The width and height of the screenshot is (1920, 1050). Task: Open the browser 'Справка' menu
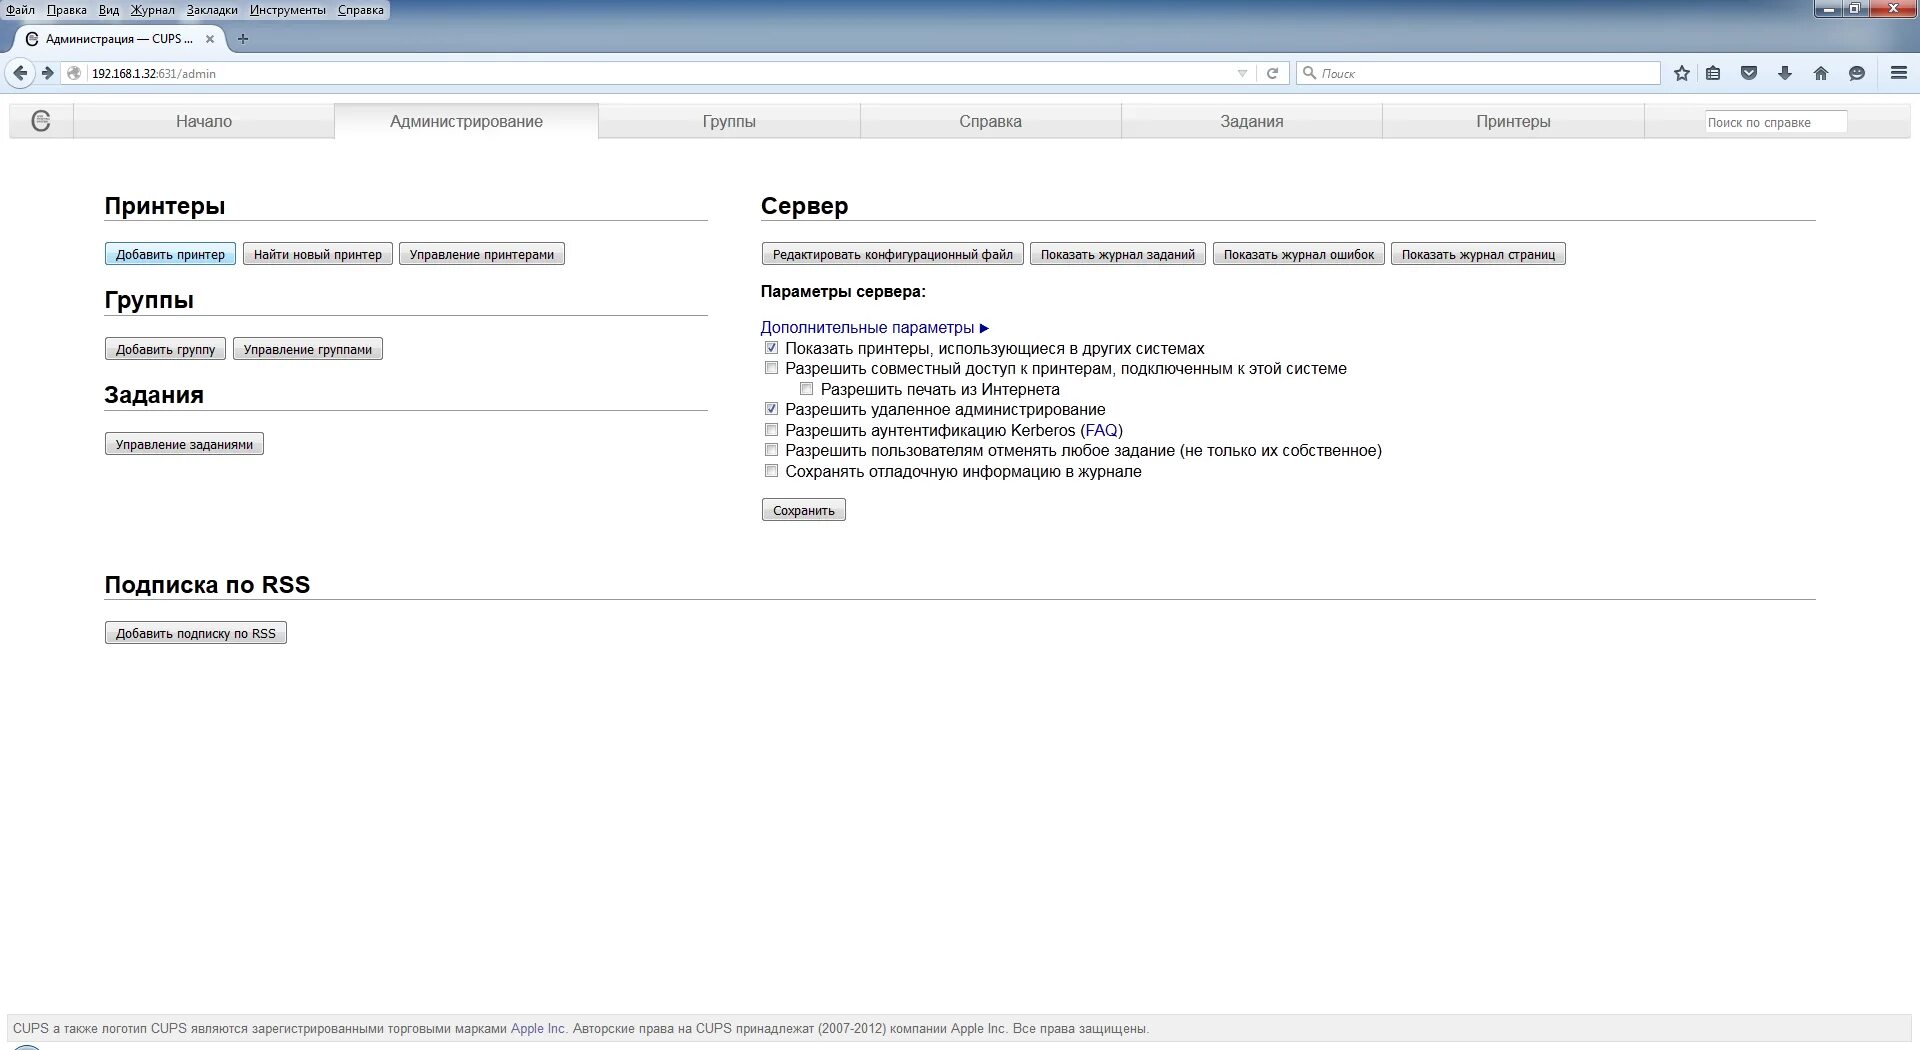361,10
